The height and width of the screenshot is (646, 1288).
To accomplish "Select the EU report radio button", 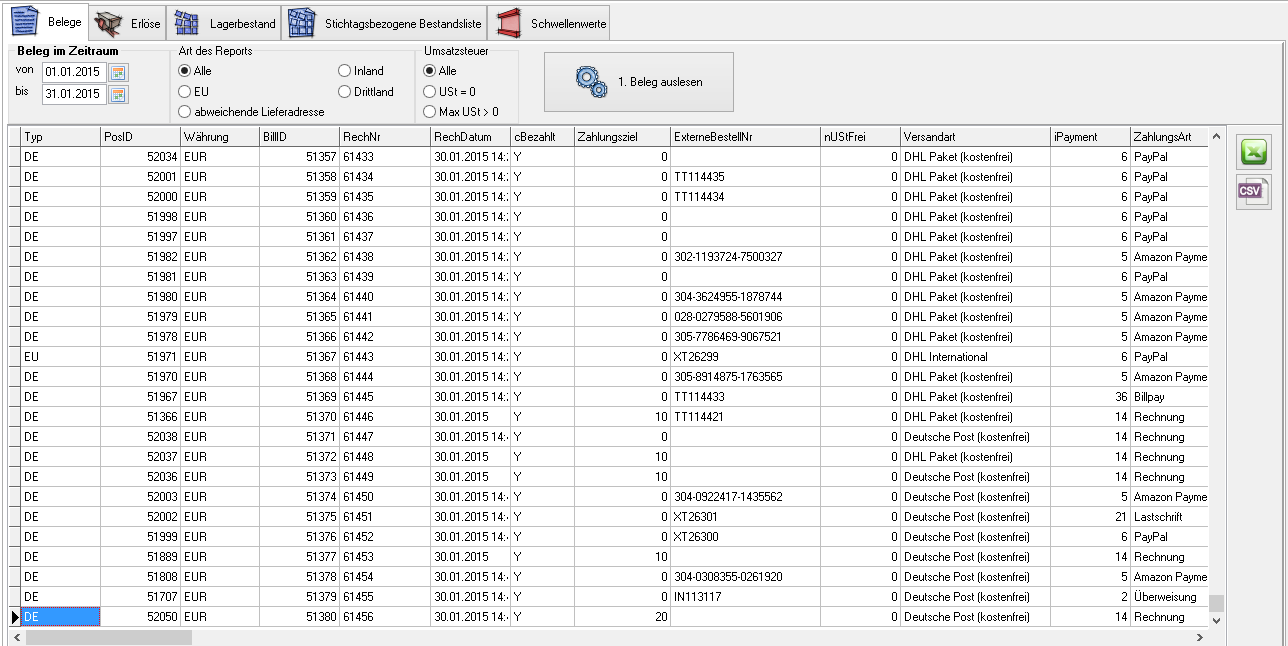I will pos(184,92).
